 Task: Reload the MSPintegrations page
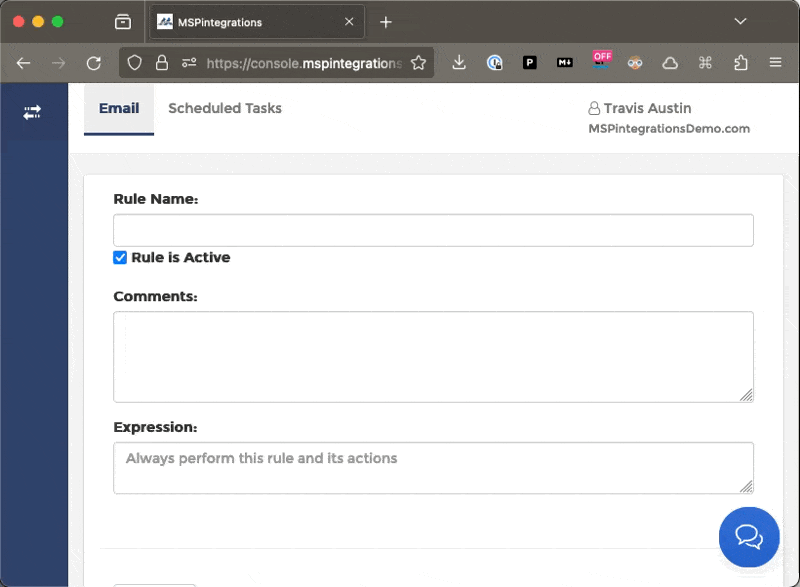(93, 61)
